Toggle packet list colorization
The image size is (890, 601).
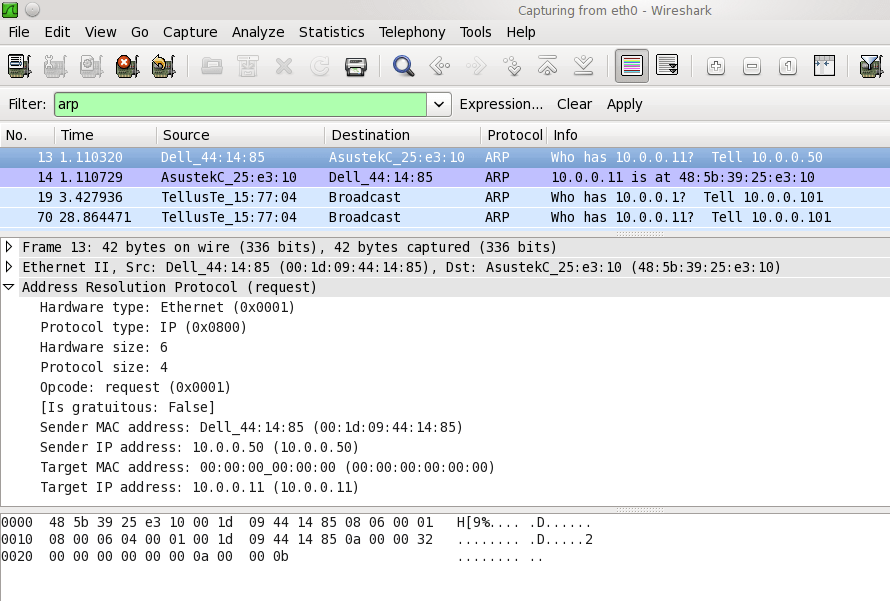[x=632, y=66]
